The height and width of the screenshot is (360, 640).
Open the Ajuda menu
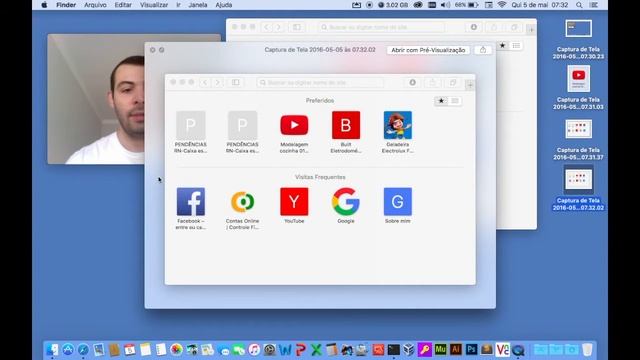223,5
